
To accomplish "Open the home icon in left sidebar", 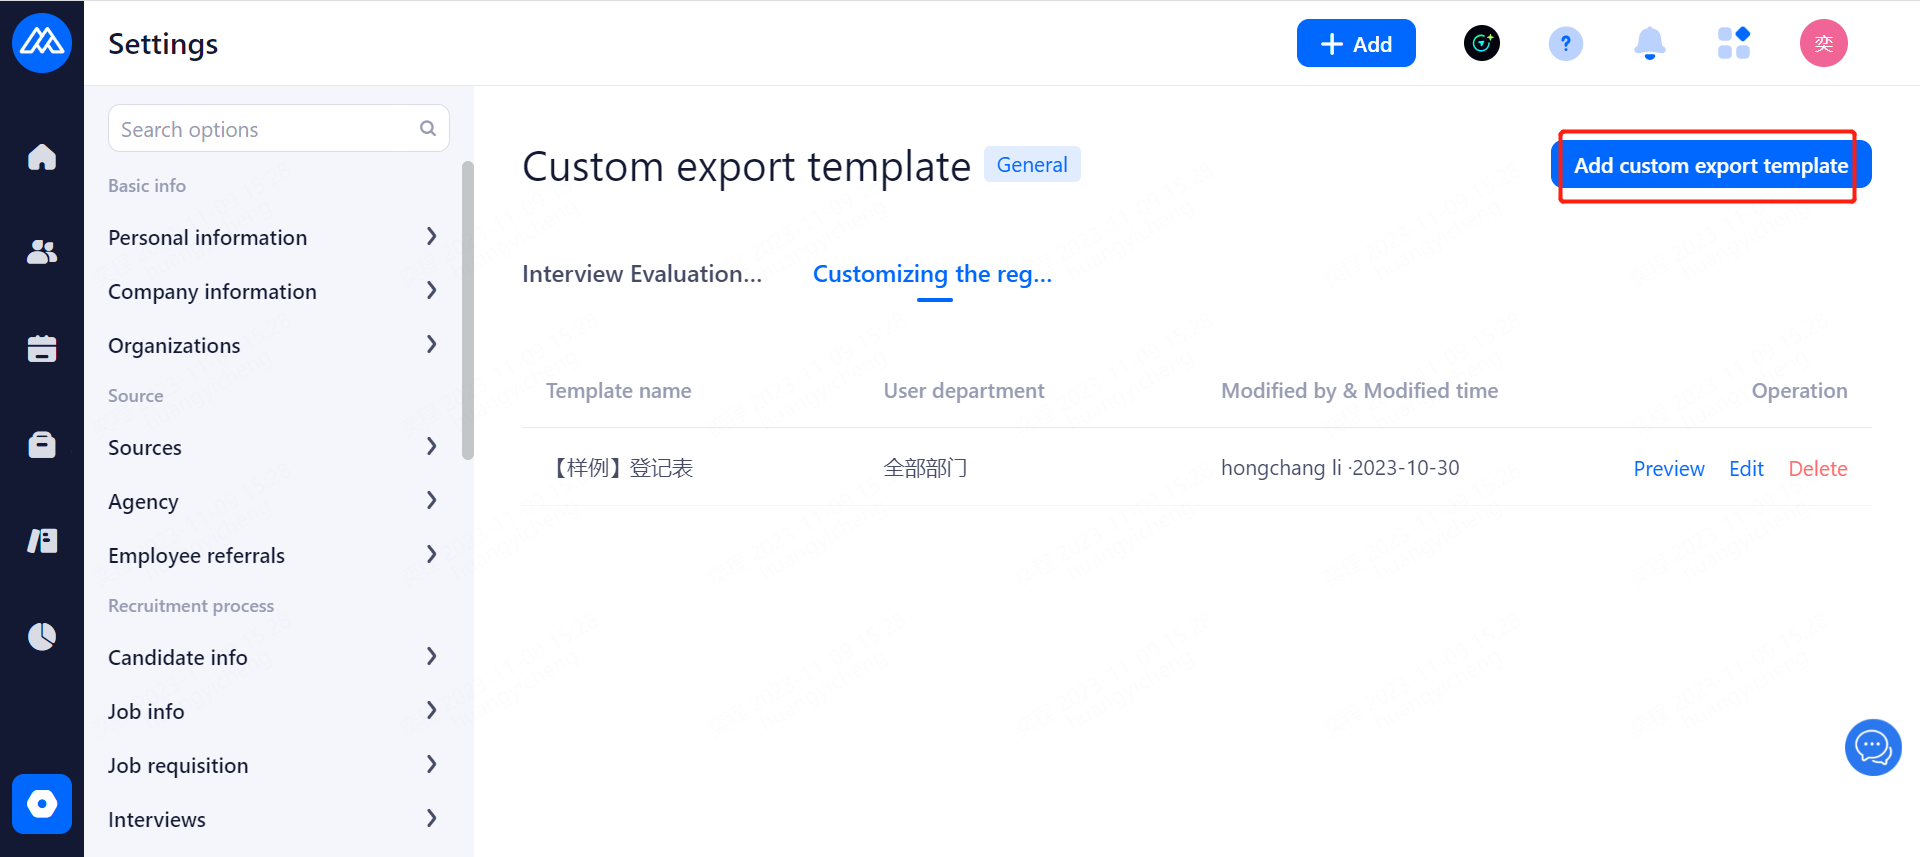I will pyautogui.click(x=42, y=157).
